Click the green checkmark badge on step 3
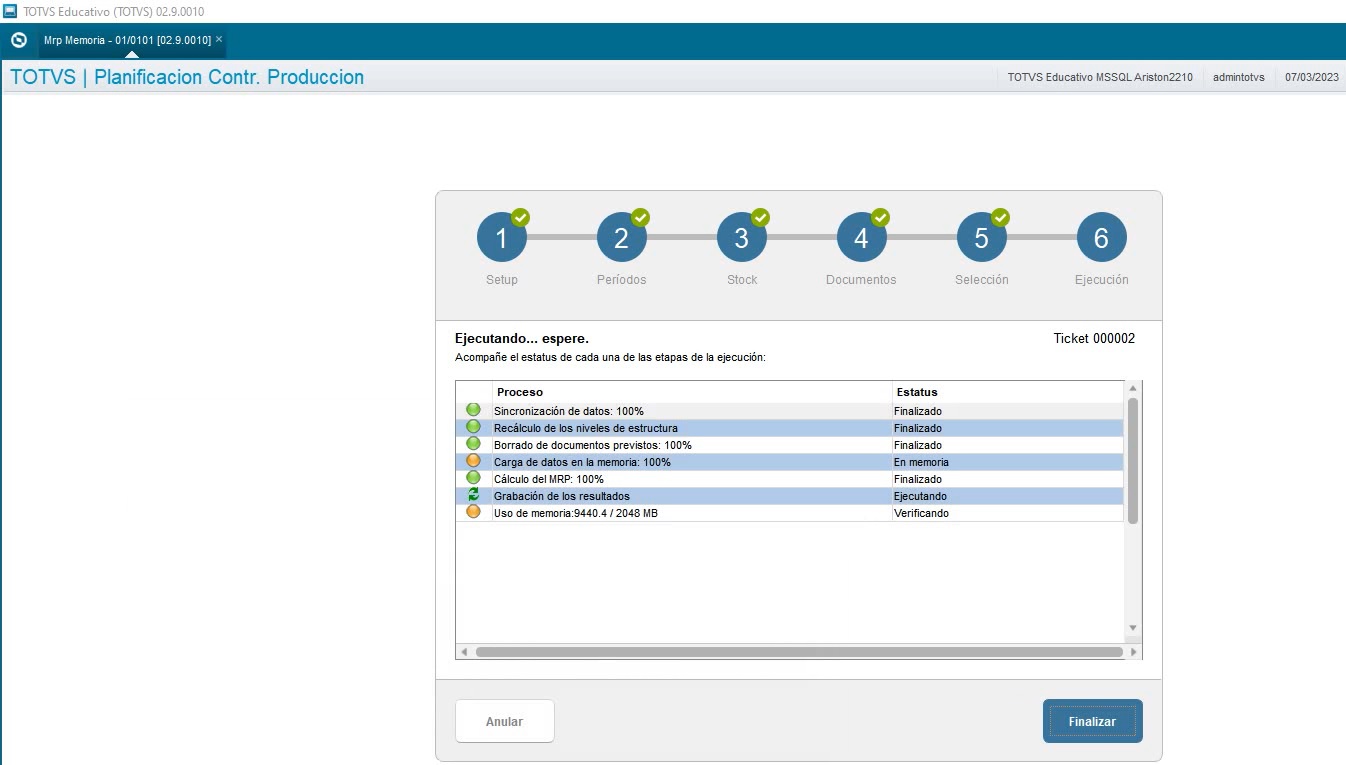The height and width of the screenshot is (765, 1346). point(761,217)
